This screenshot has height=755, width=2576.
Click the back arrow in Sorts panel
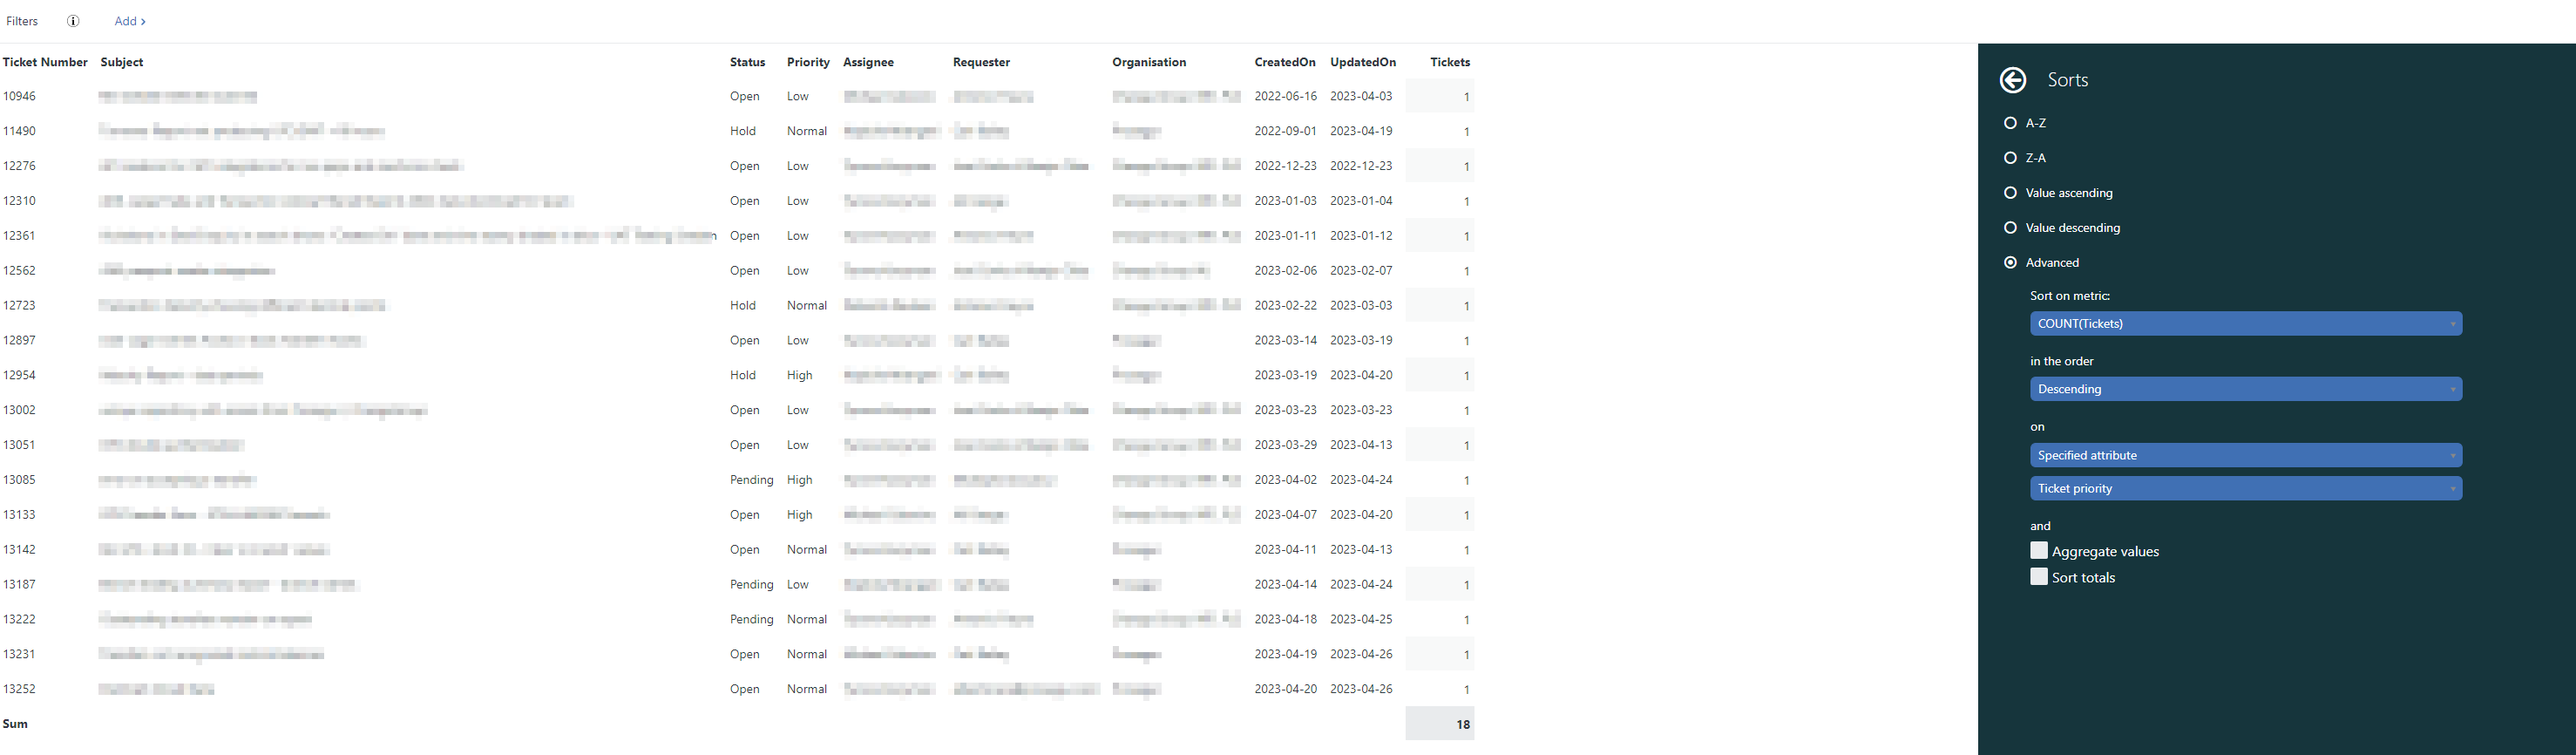tap(2012, 80)
